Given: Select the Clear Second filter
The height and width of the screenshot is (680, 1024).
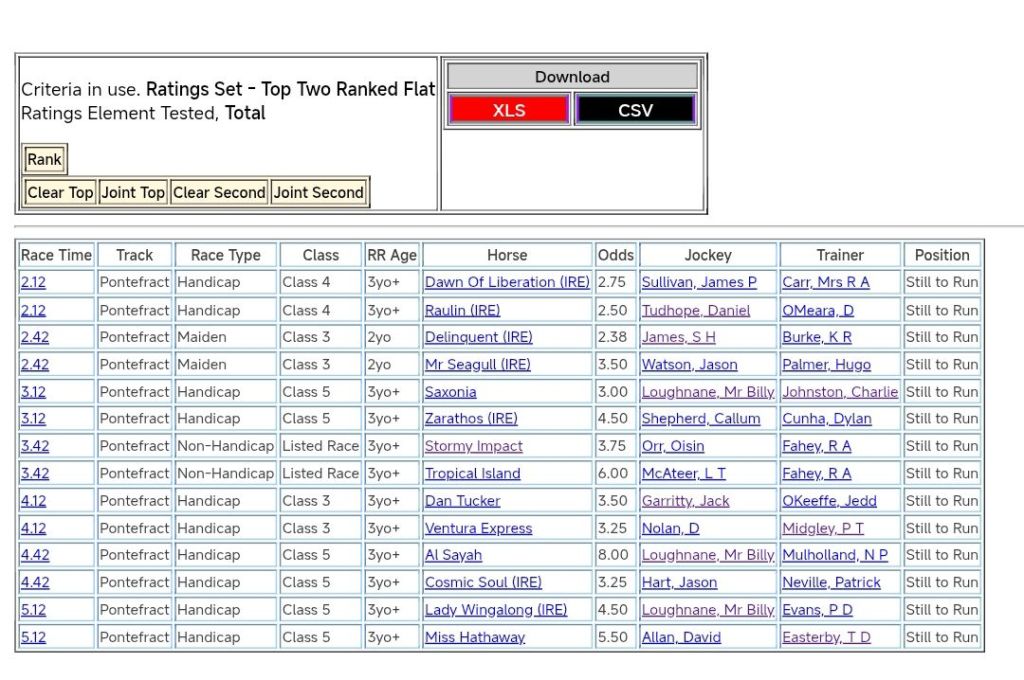Looking at the screenshot, I should [219, 192].
